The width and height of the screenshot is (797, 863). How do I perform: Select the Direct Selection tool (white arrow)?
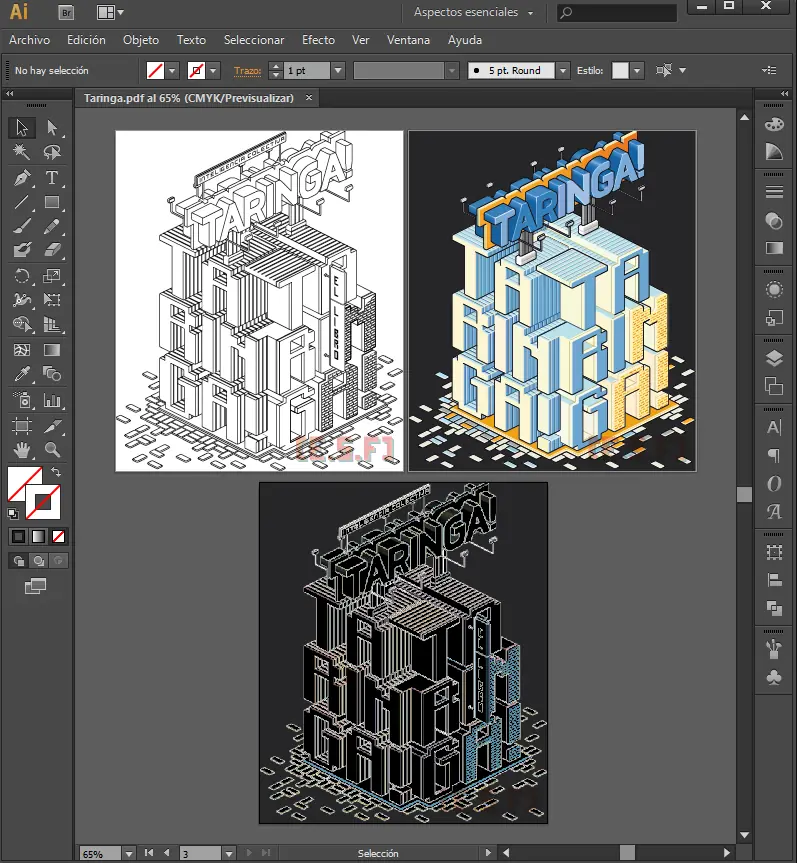[x=52, y=128]
